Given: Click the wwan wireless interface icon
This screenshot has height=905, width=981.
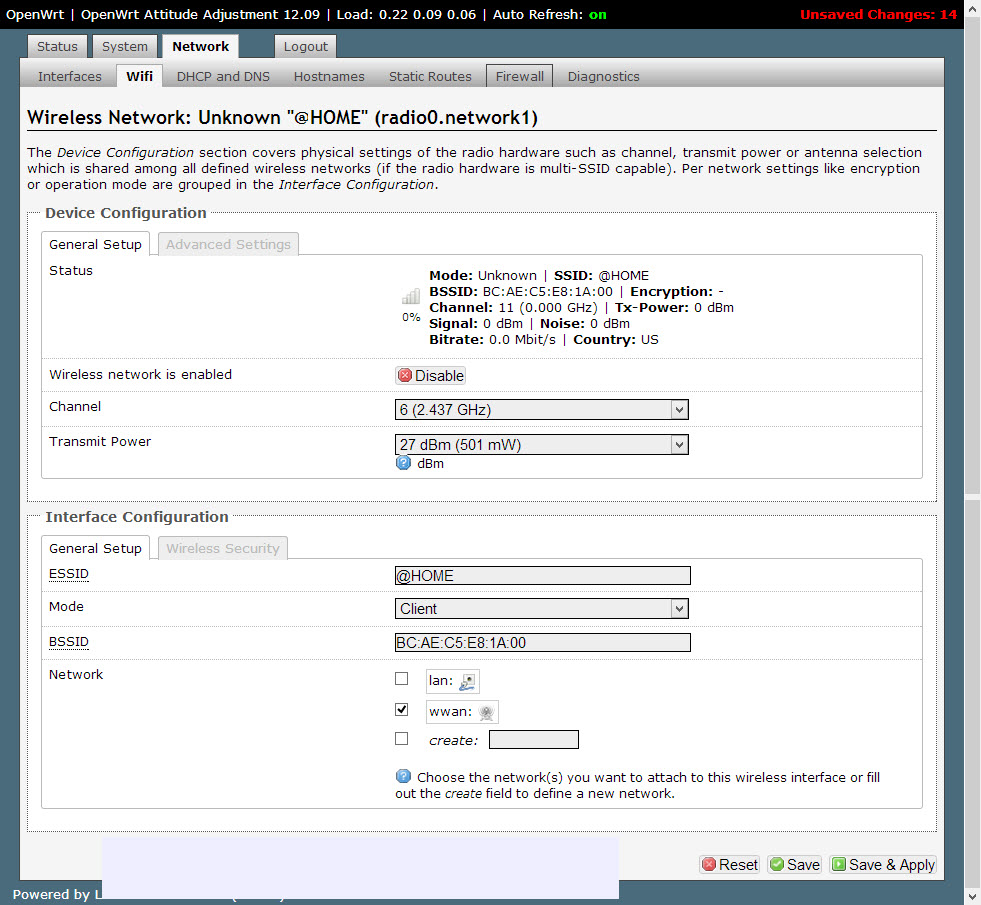Looking at the screenshot, I should [x=487, y=712].
